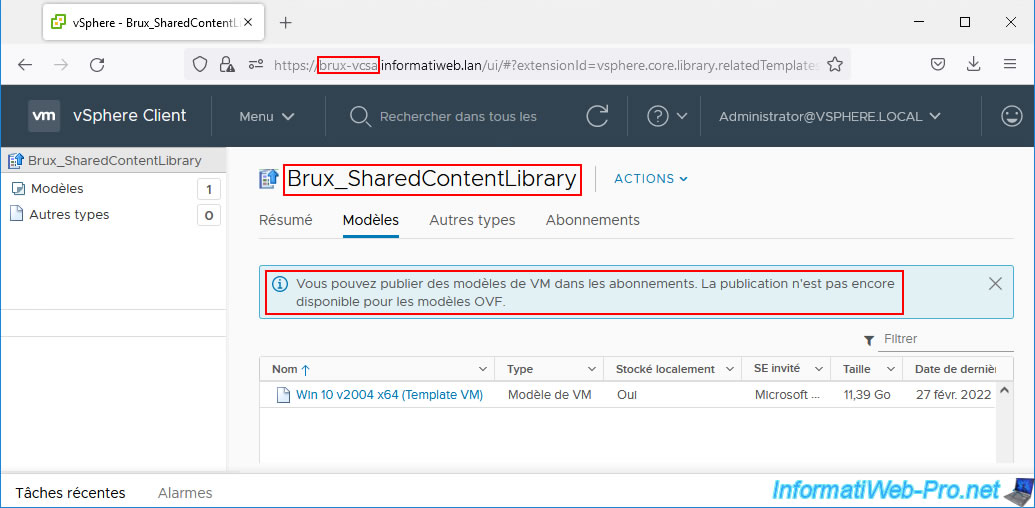Click the lock with warning security icon

227,64
